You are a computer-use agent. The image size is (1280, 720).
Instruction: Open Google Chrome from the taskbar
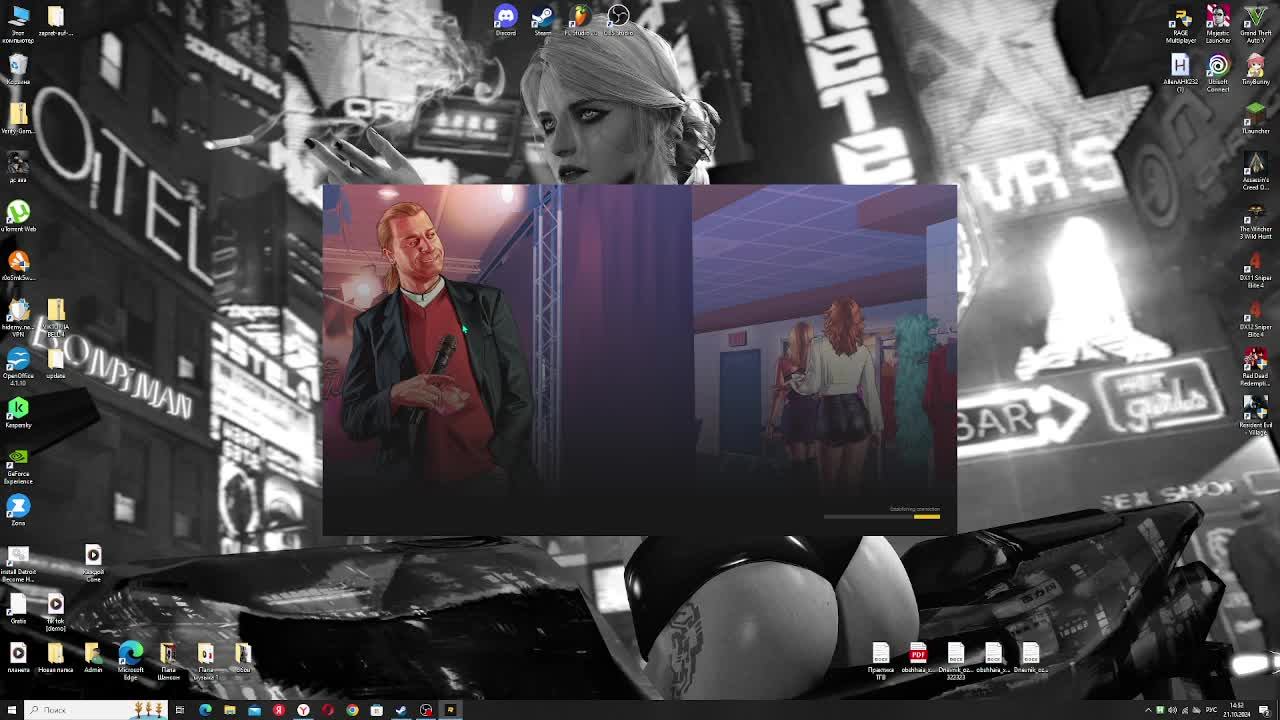(352, 710)
